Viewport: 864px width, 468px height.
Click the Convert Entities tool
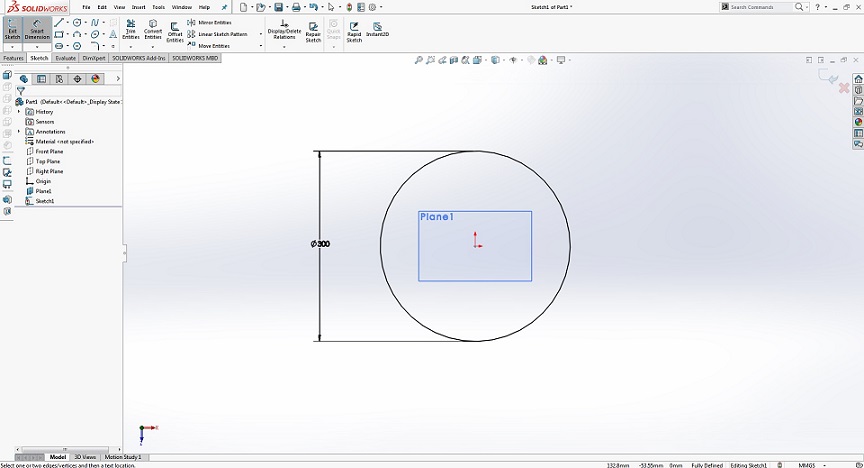pos(153,29)
